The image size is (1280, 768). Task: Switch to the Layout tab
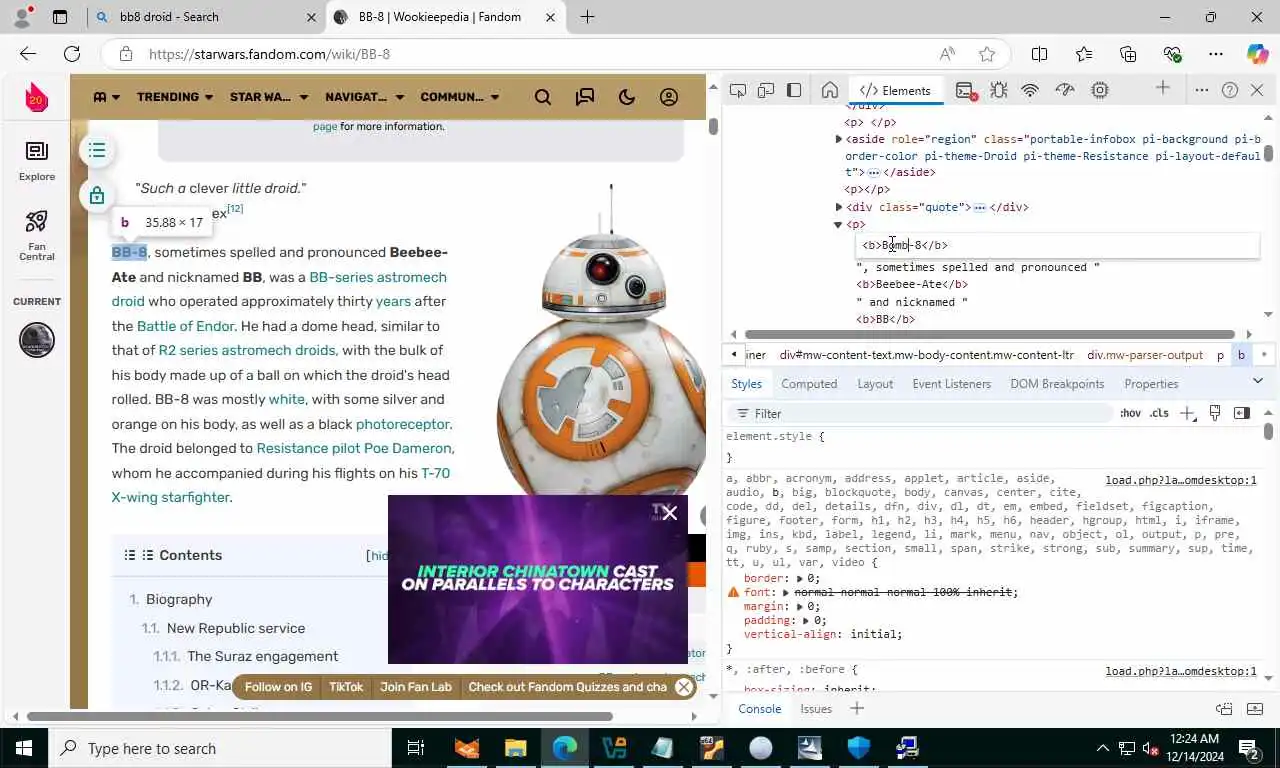point(875,384)
